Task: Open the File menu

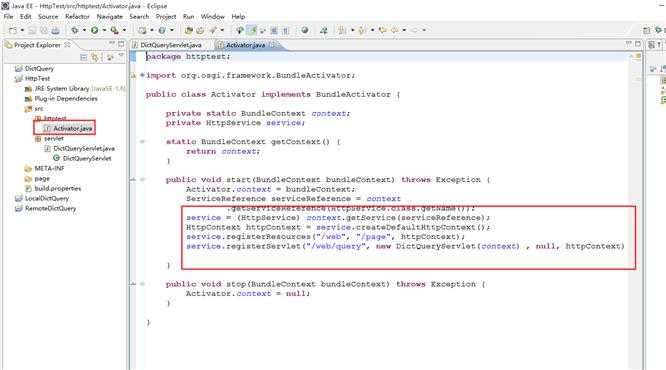Action: [8, 17]
